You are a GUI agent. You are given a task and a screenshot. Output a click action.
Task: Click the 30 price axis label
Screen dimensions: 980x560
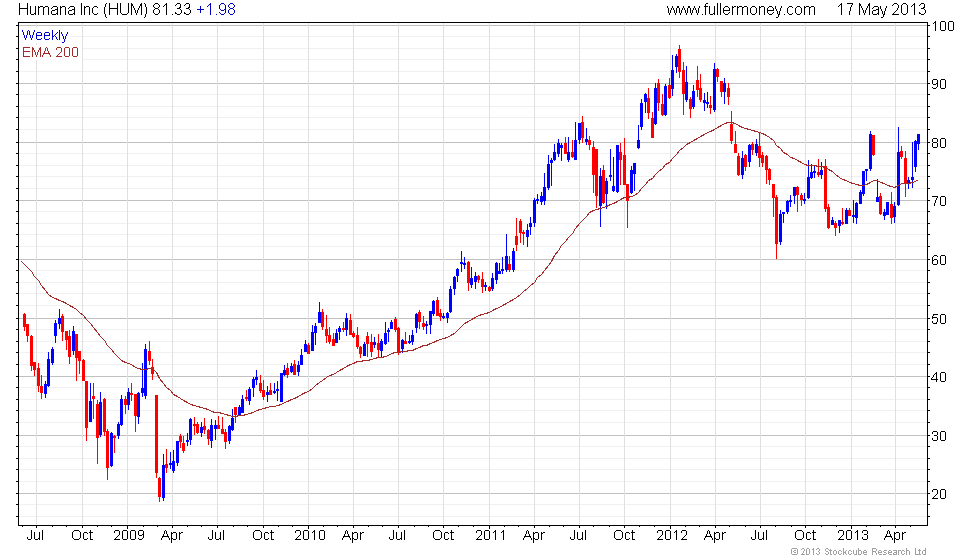tap(939, 436)
